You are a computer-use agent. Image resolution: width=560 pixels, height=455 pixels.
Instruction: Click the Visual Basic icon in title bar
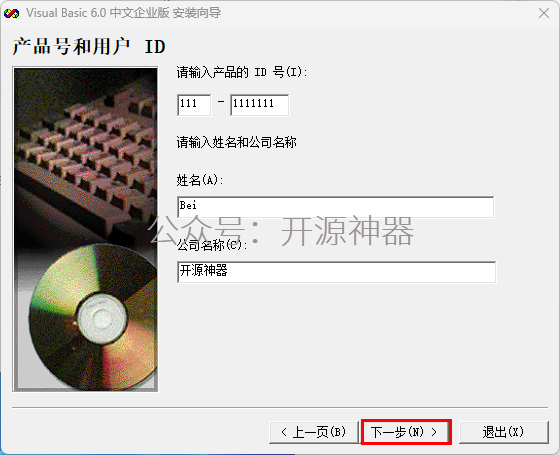point(11,13)
